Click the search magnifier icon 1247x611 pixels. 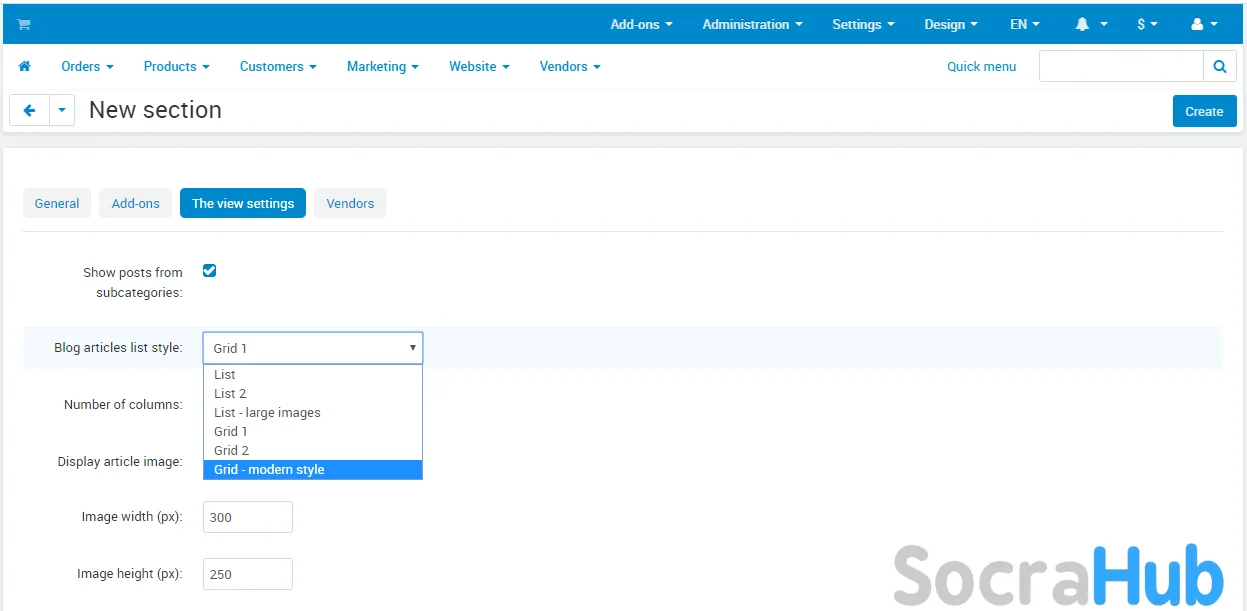[x=1219, y=67]
